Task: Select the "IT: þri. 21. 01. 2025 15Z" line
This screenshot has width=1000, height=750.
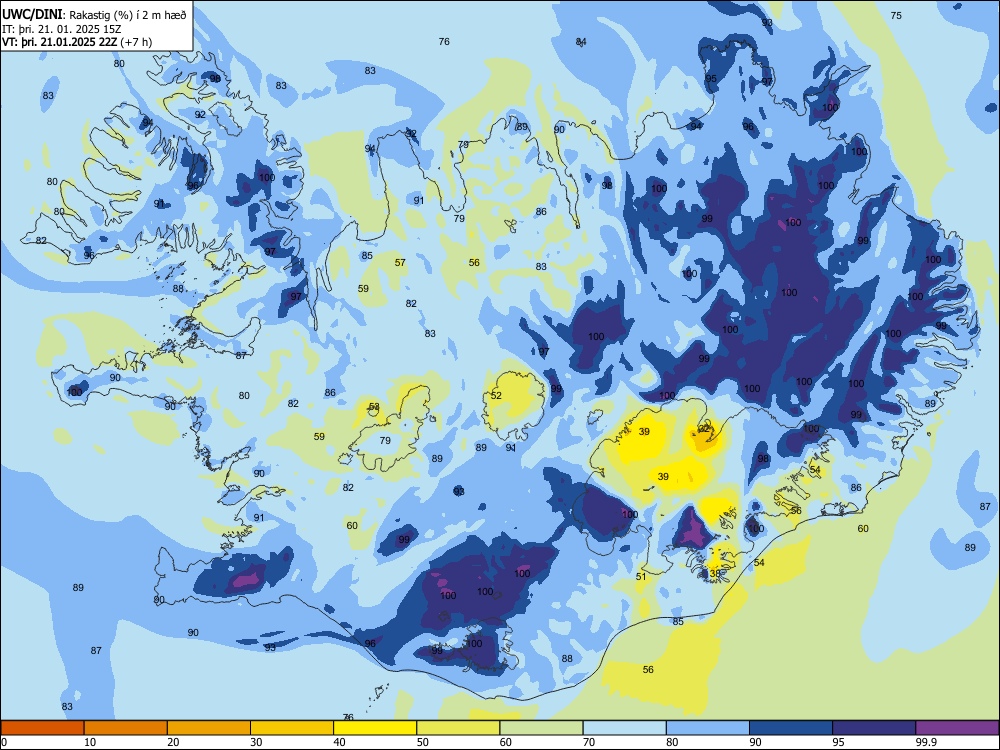Action: coord(62,29)
